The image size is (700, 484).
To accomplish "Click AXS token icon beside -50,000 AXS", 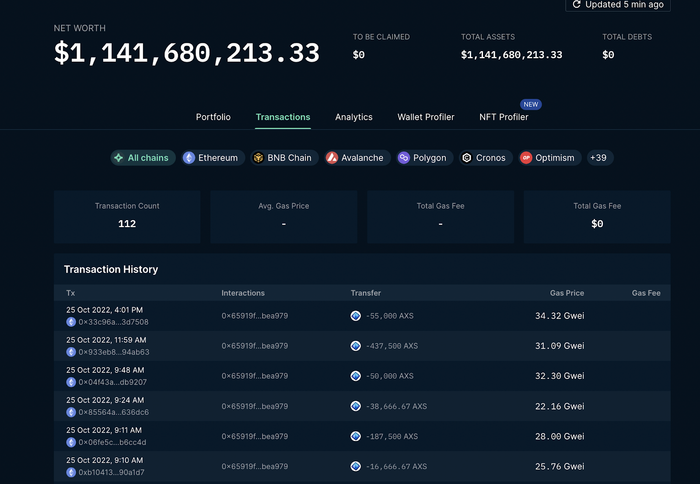I will 355,376.
